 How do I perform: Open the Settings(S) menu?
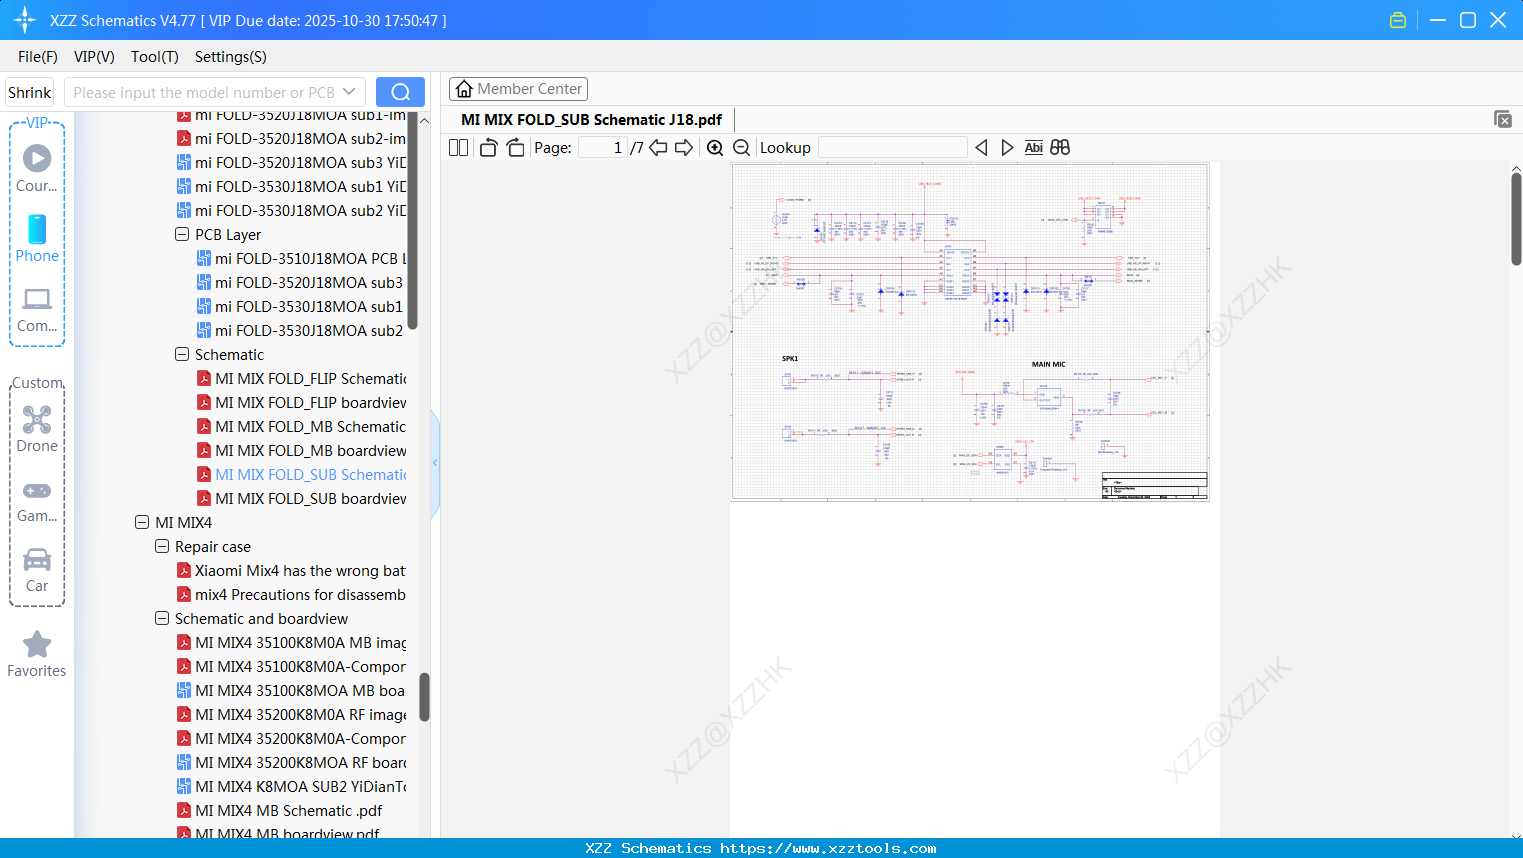point(231,57)
